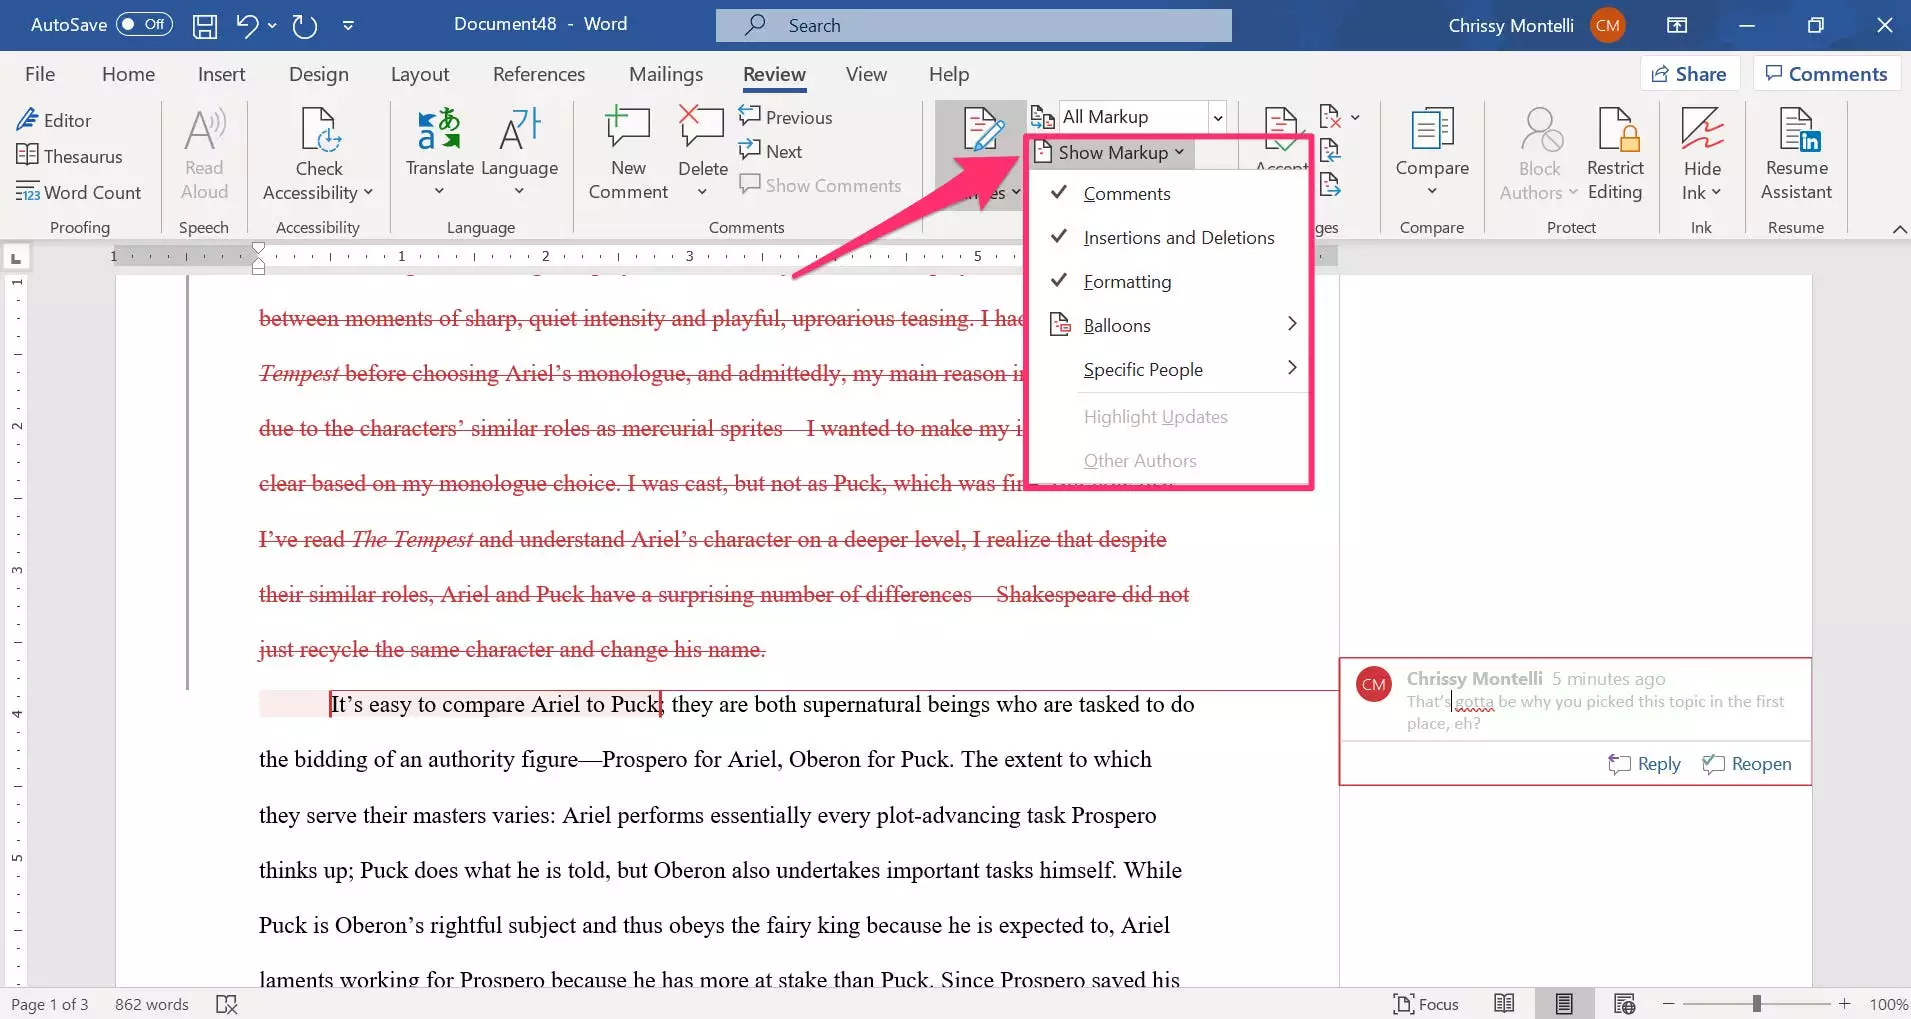This screenshot has height=1019, width=1911.
Task: Switch to the References tab
Action: tap(538, 74)
